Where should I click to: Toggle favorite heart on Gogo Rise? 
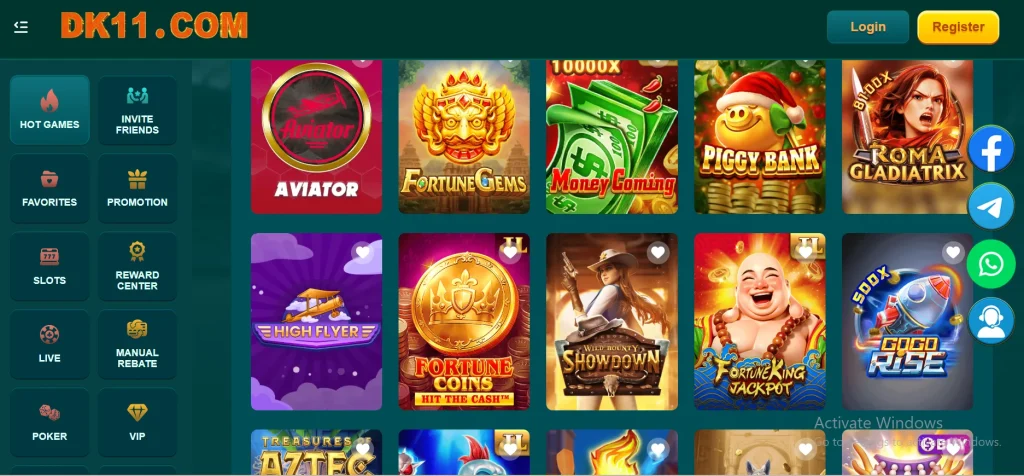point(953,253)
